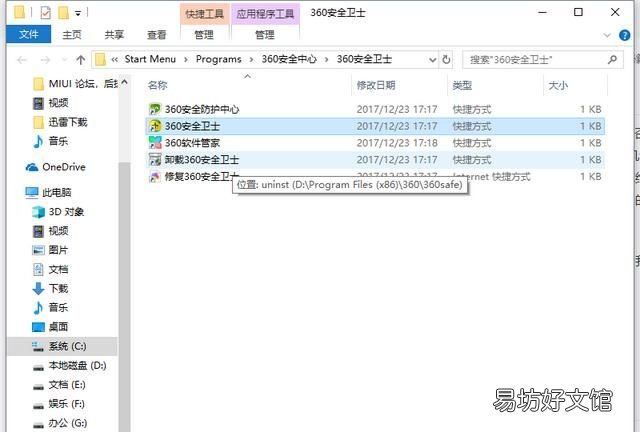Click 360安全中心 in the address path
This screenshot has width=640, height=432.
pyautogui.click(x=289, y=60)
